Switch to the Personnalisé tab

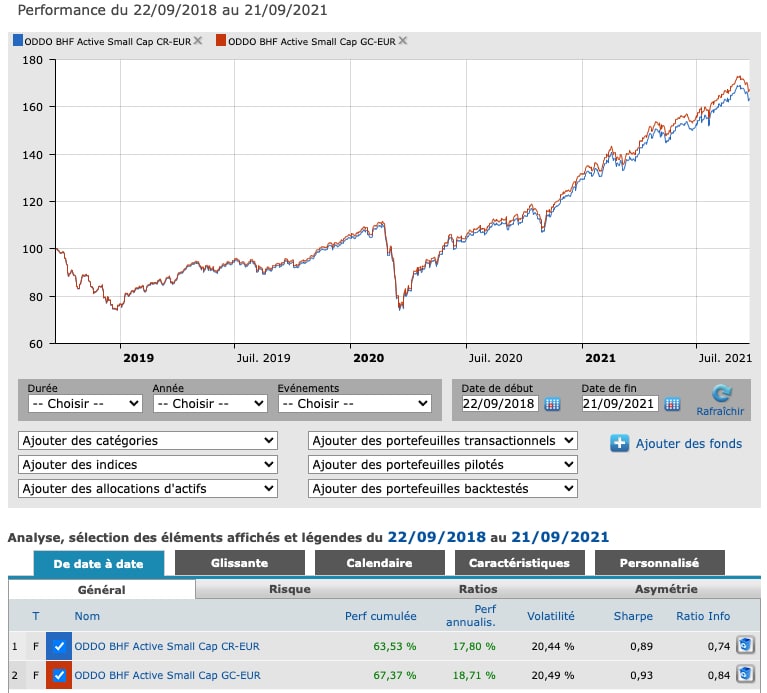[x=659, y=563]
